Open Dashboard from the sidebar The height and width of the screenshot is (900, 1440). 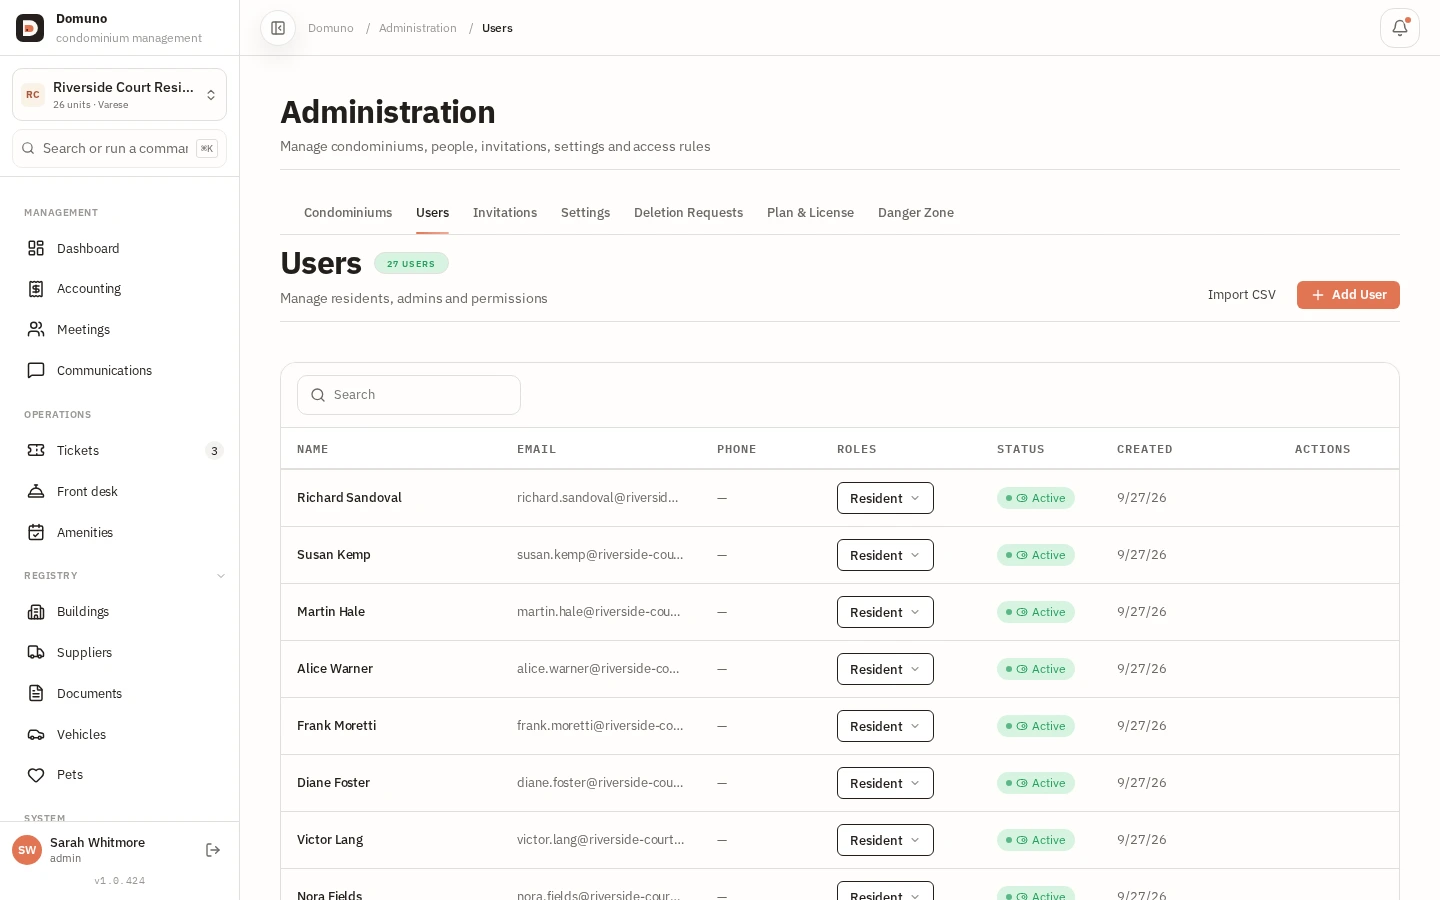pyautogui.click(x=119, y=248)
